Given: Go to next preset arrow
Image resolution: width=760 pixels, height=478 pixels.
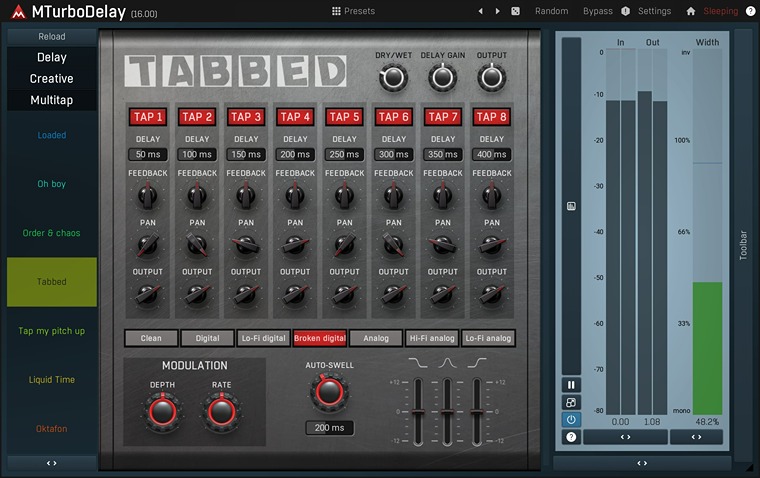Looking at the screenshot, I should [x=497, y=11].
